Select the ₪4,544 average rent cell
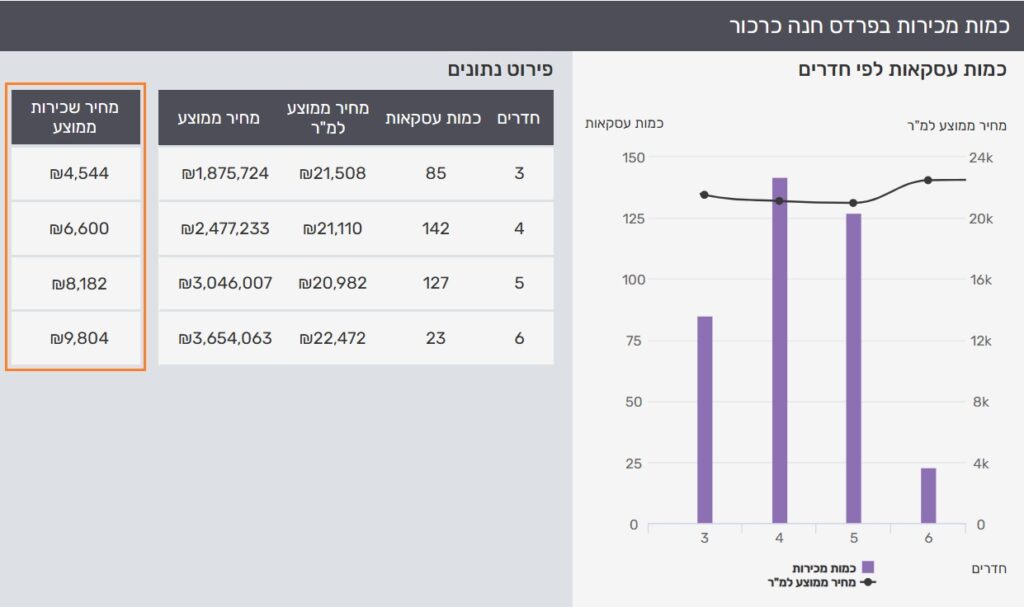Viewport: 1024px width, 607px height. 79,173
